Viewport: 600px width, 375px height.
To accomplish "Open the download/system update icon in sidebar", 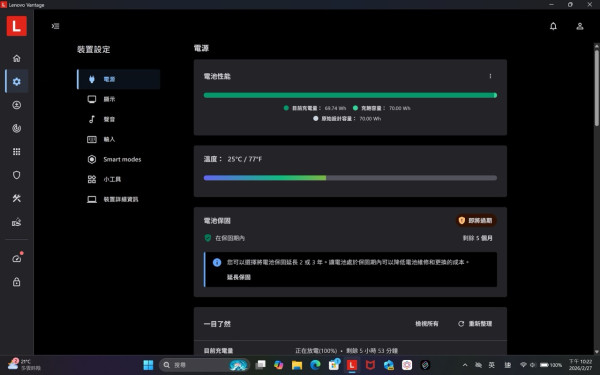I will 16,105.
